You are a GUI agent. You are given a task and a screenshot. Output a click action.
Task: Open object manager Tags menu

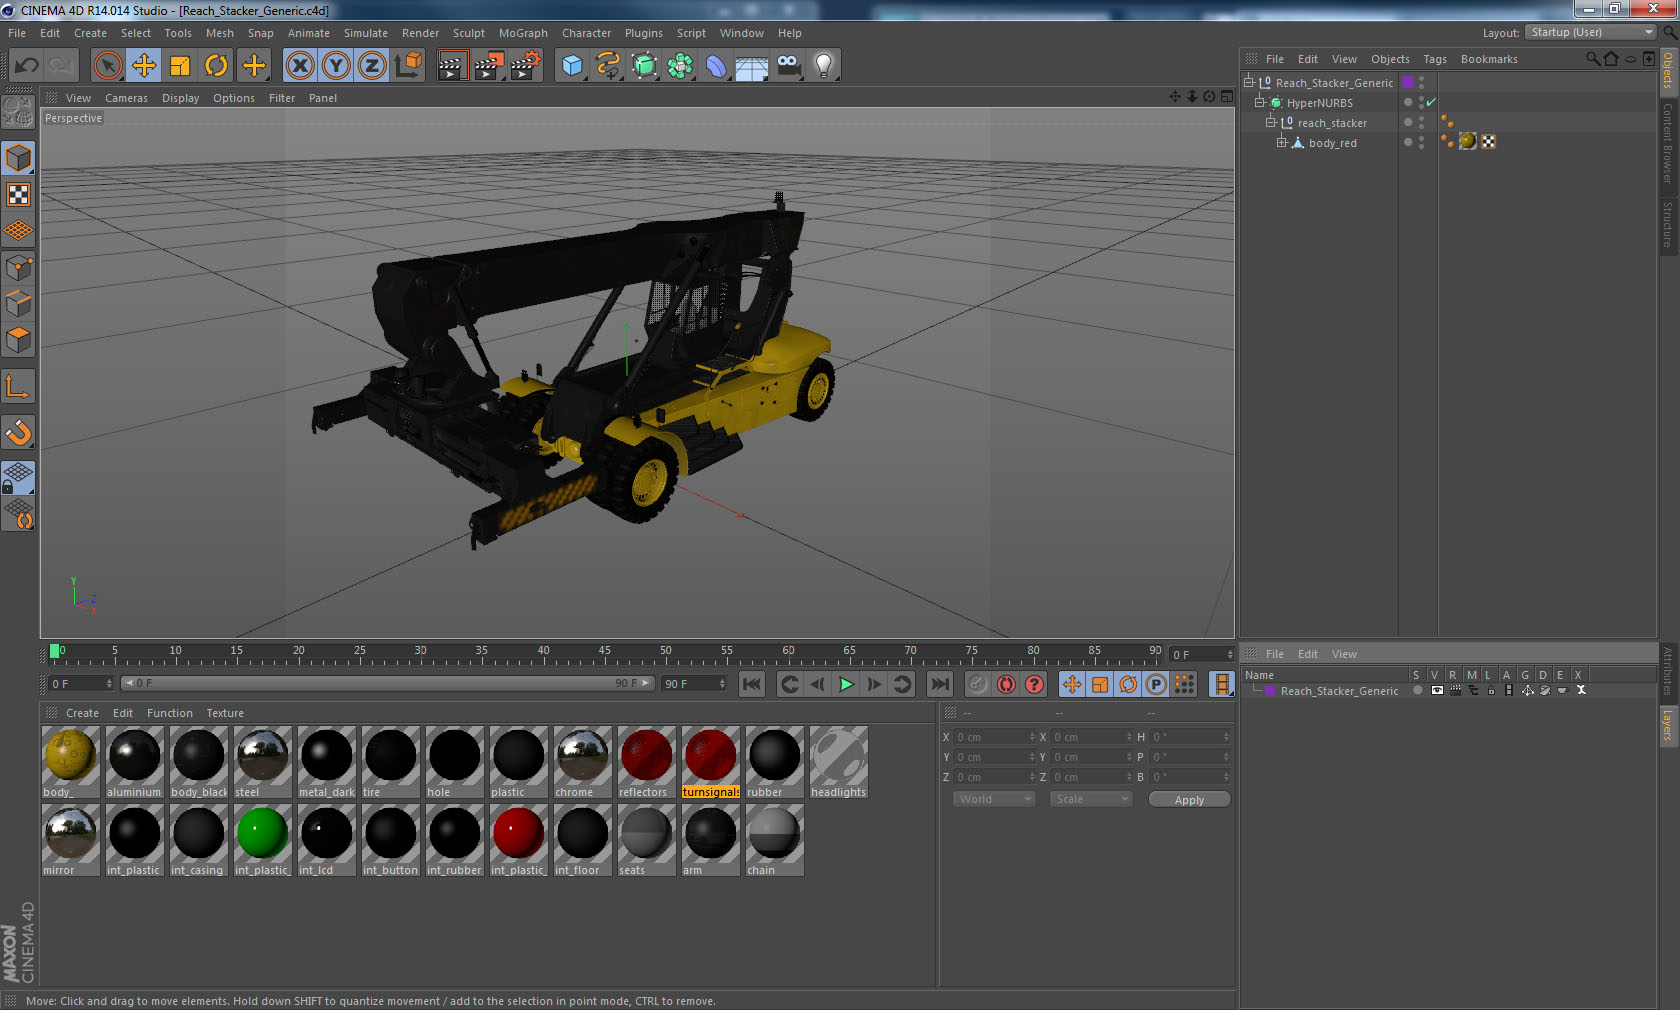1435,59
